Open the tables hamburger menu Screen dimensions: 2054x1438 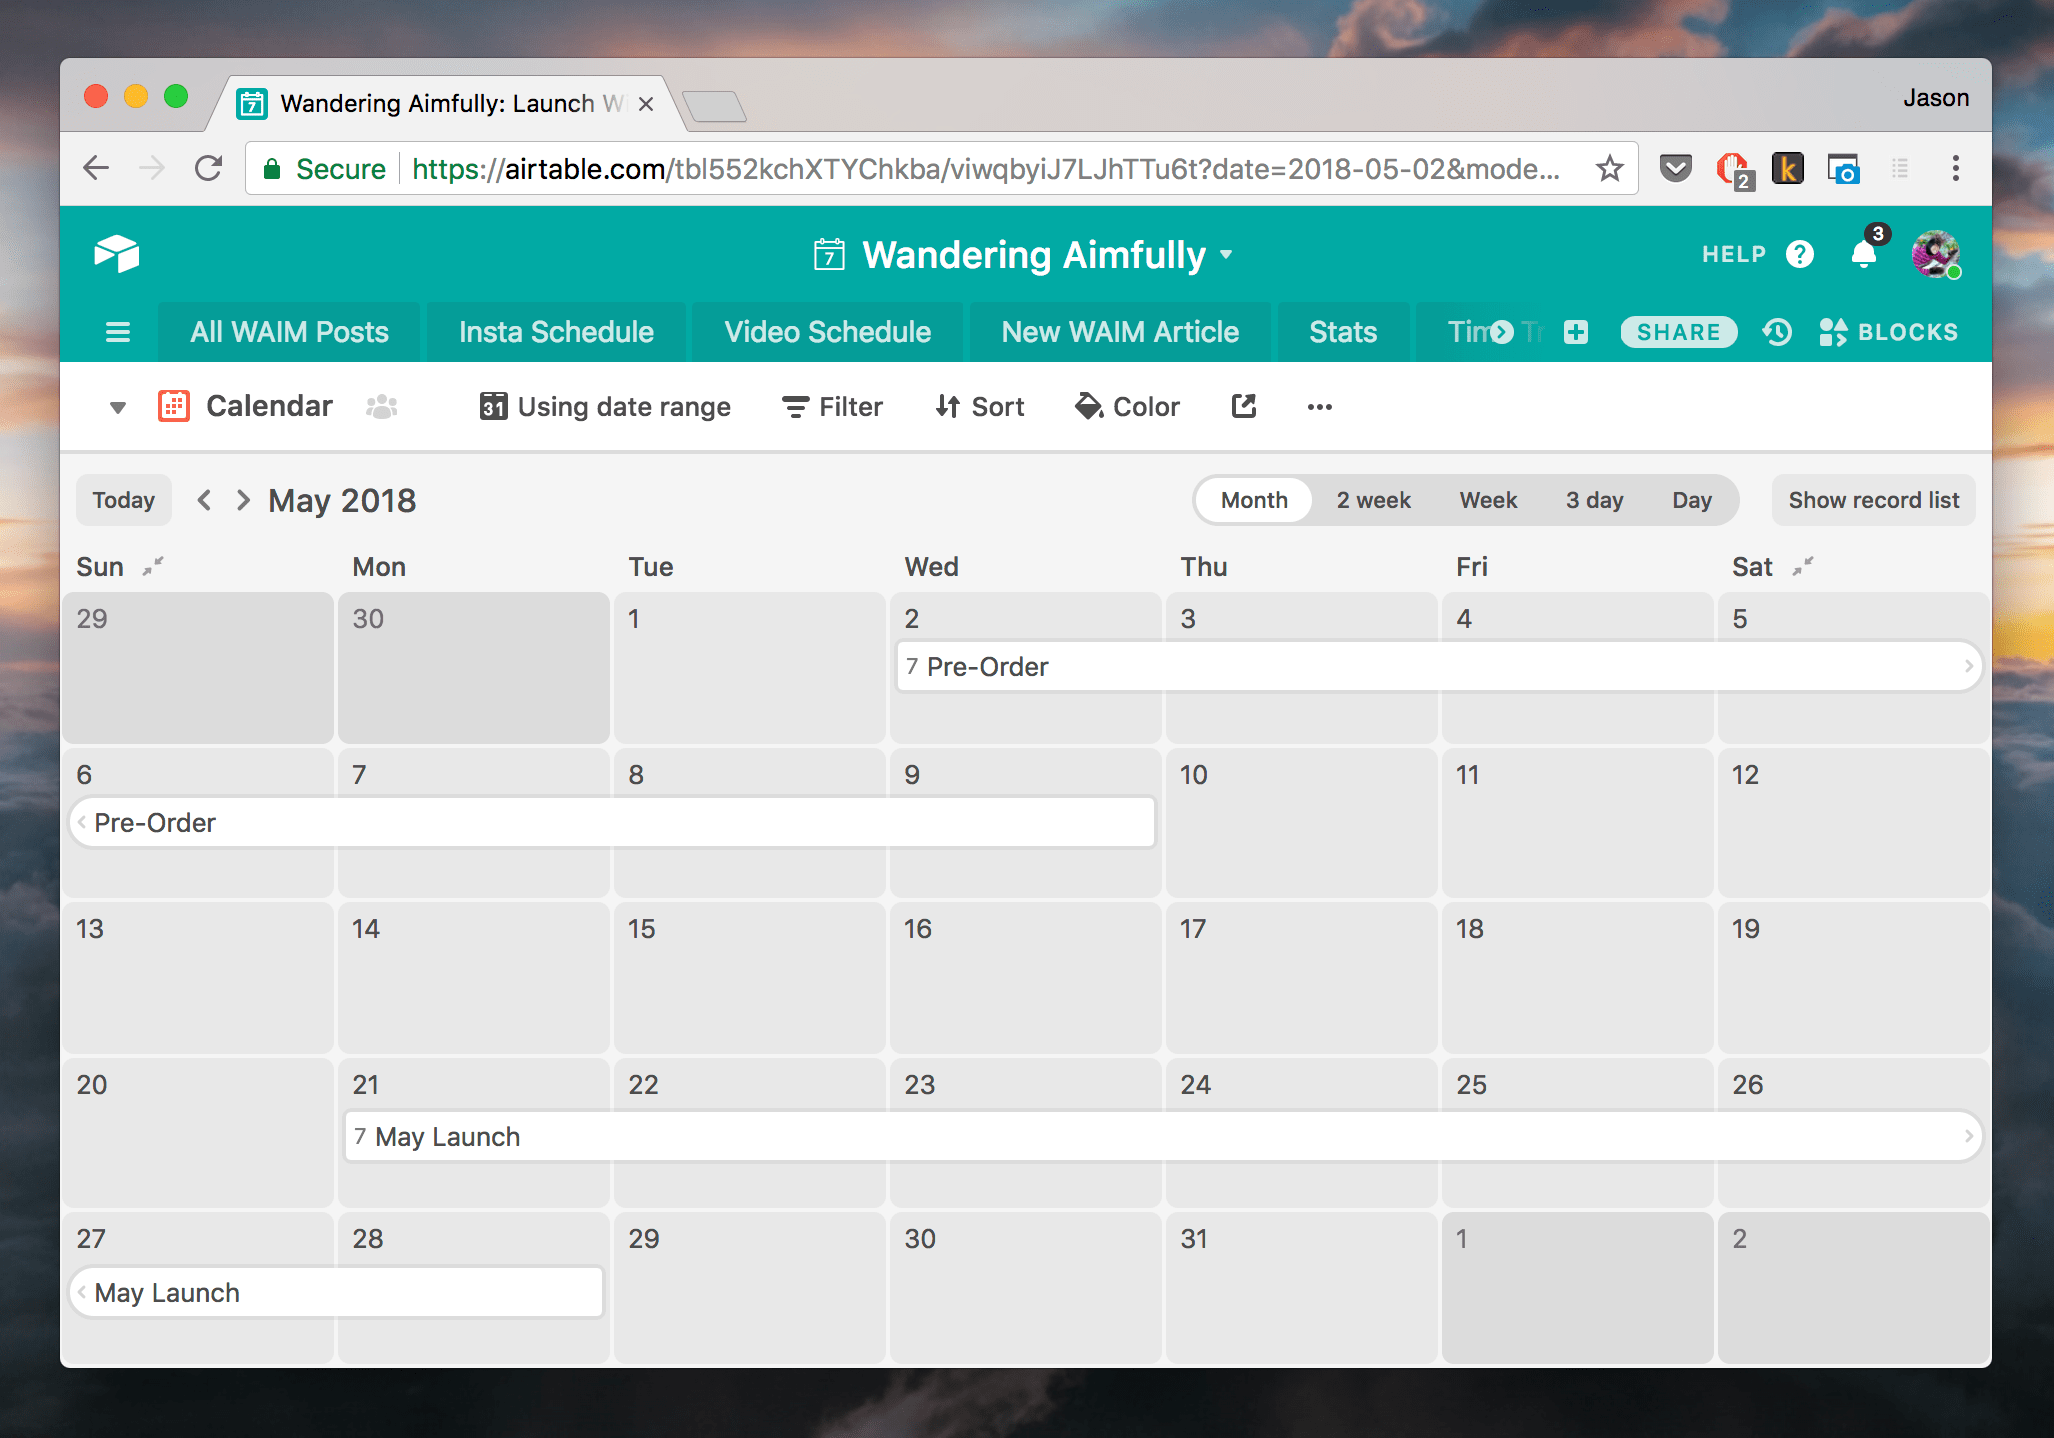coord(118,332)
